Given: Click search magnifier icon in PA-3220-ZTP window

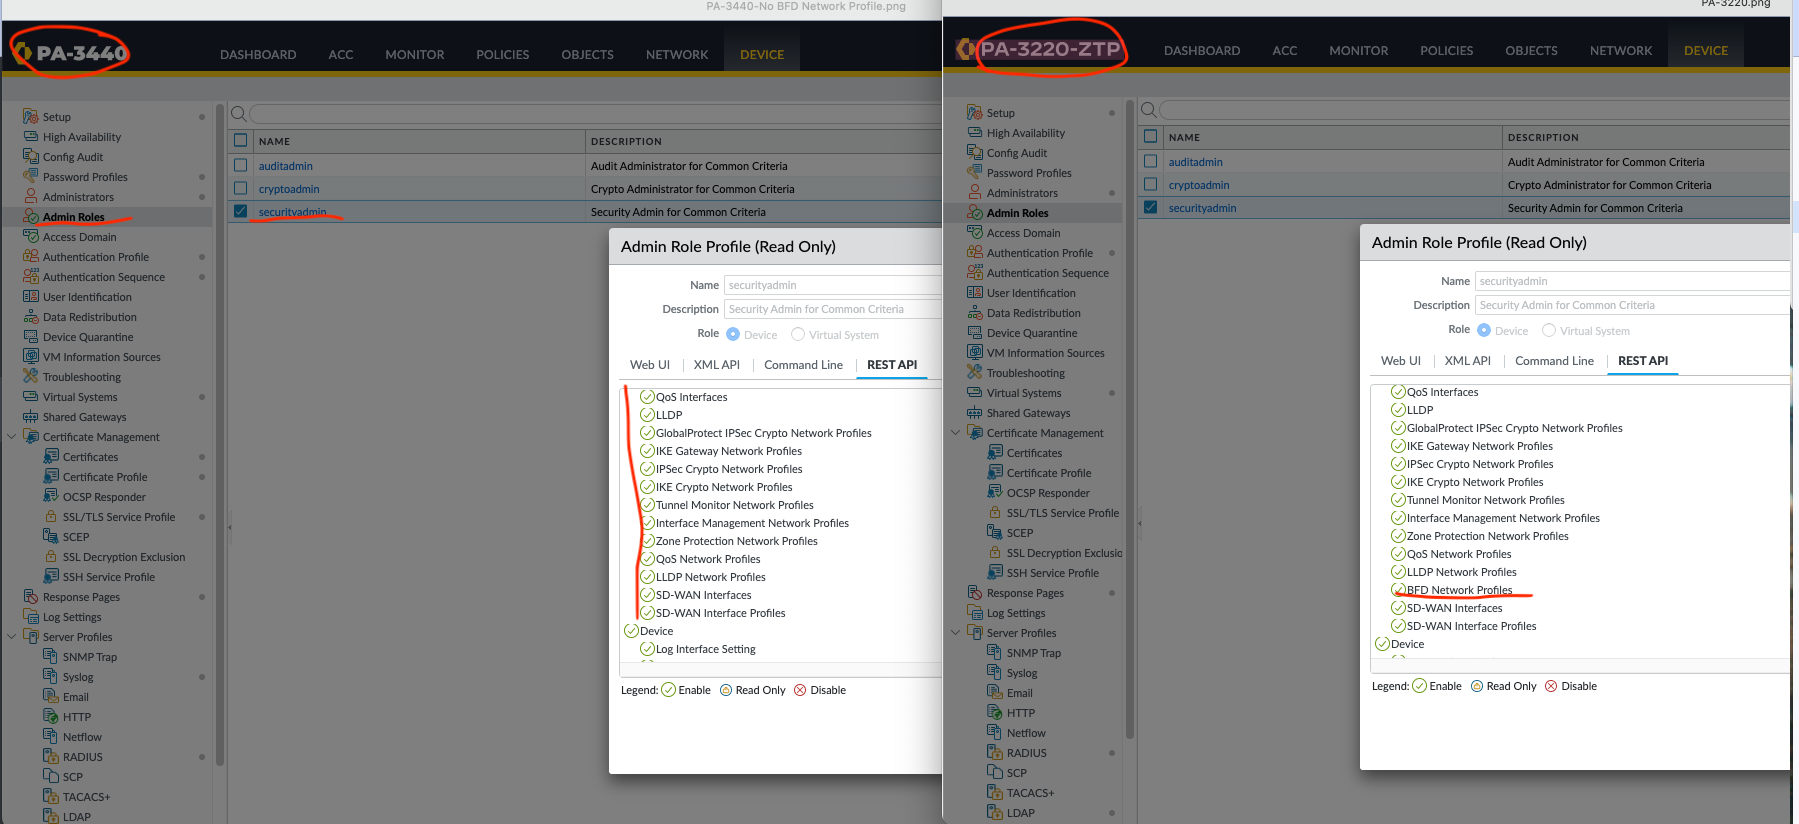Looking at the screenshot, I should (x=1149, y=109).
